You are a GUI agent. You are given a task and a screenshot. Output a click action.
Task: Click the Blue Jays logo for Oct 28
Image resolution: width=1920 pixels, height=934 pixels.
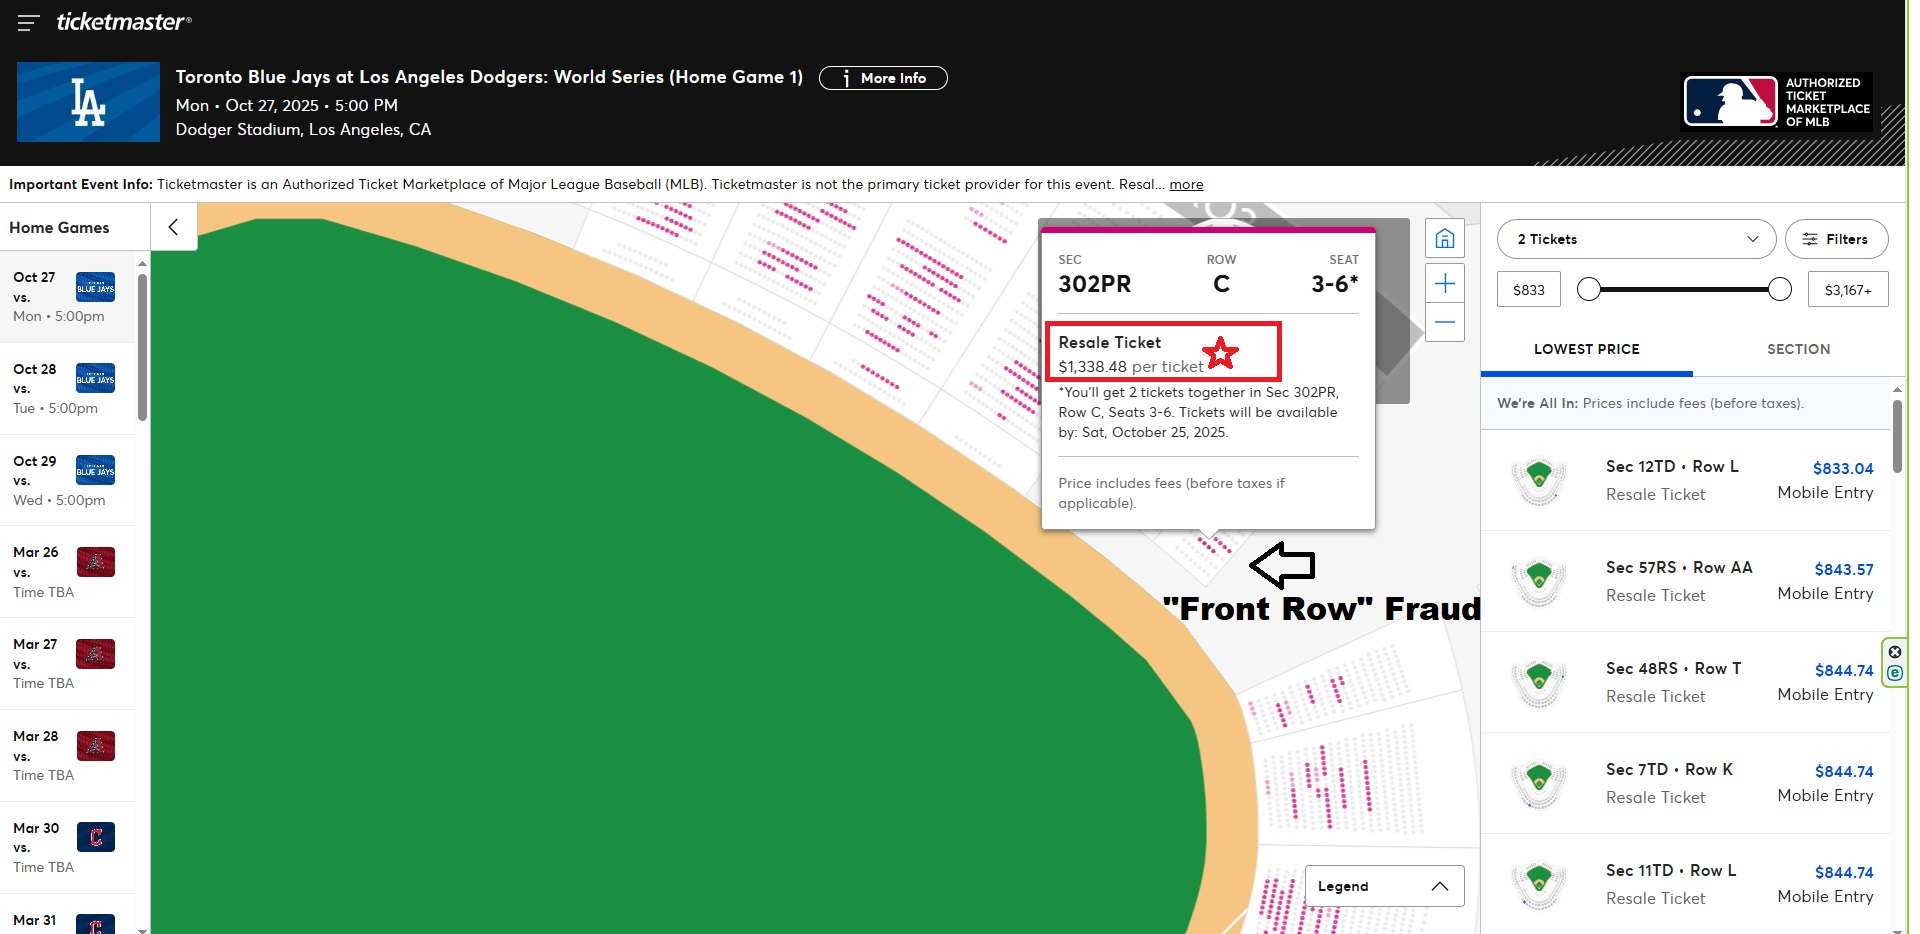pyautogui.click(x=95, y=379)
